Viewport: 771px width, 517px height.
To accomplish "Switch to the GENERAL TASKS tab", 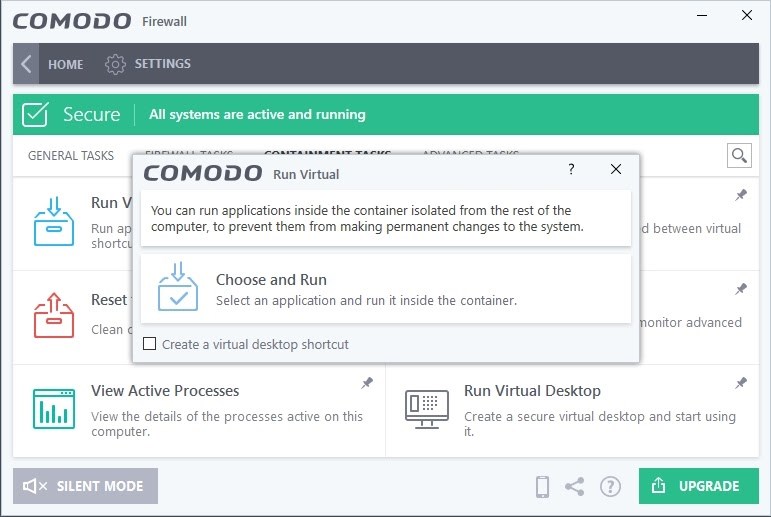I will pyautogui.click(x=71, y=155).
